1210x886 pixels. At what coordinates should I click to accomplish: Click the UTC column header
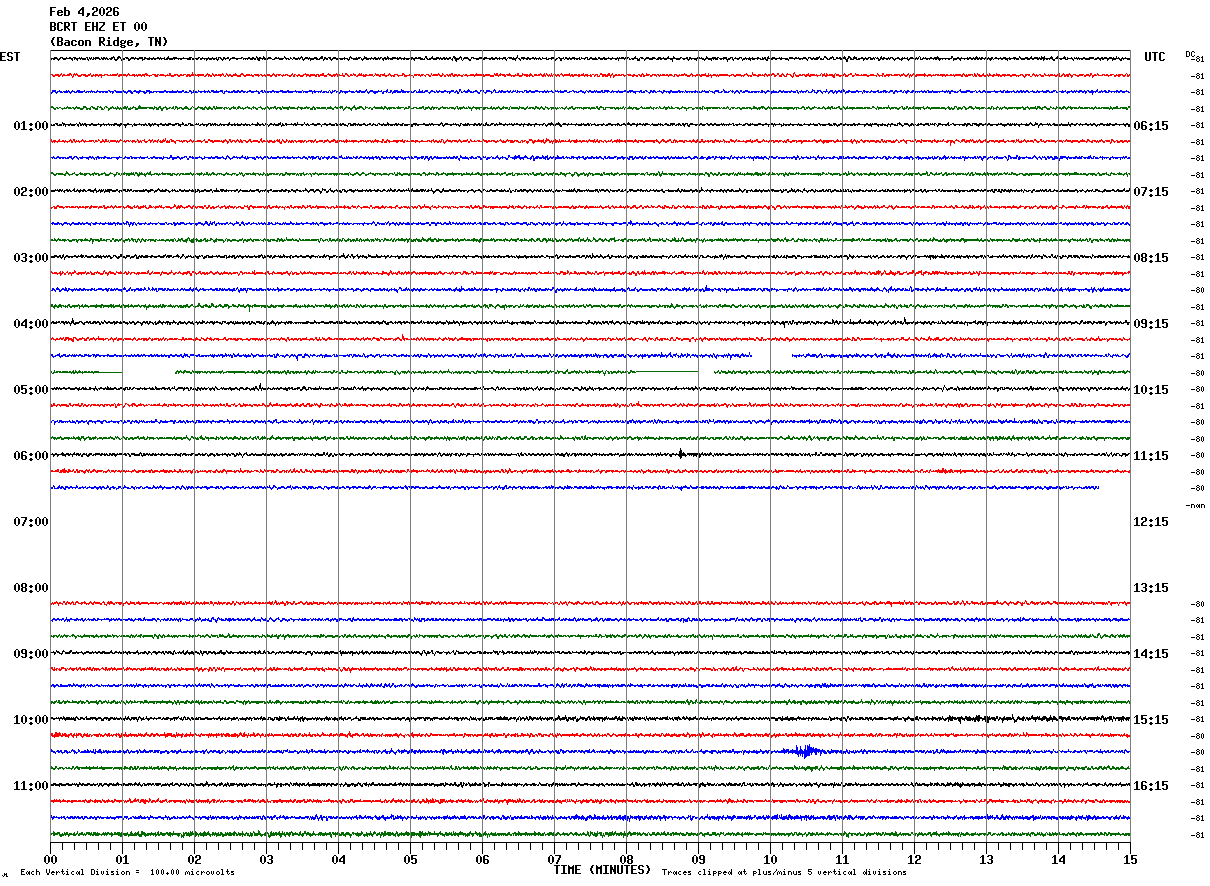point(1155,57)
